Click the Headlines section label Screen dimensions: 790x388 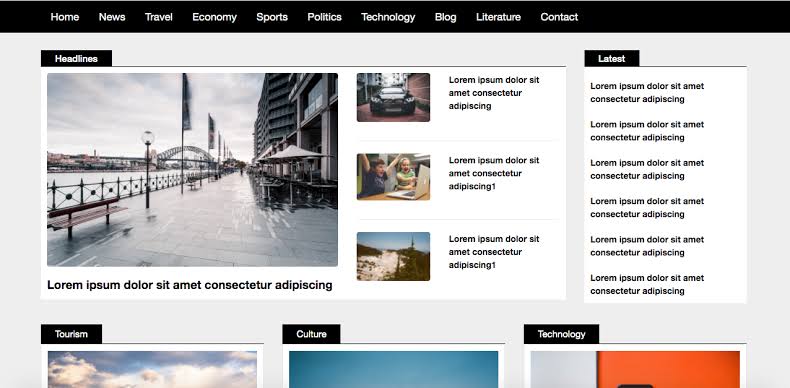coord(76,58)
